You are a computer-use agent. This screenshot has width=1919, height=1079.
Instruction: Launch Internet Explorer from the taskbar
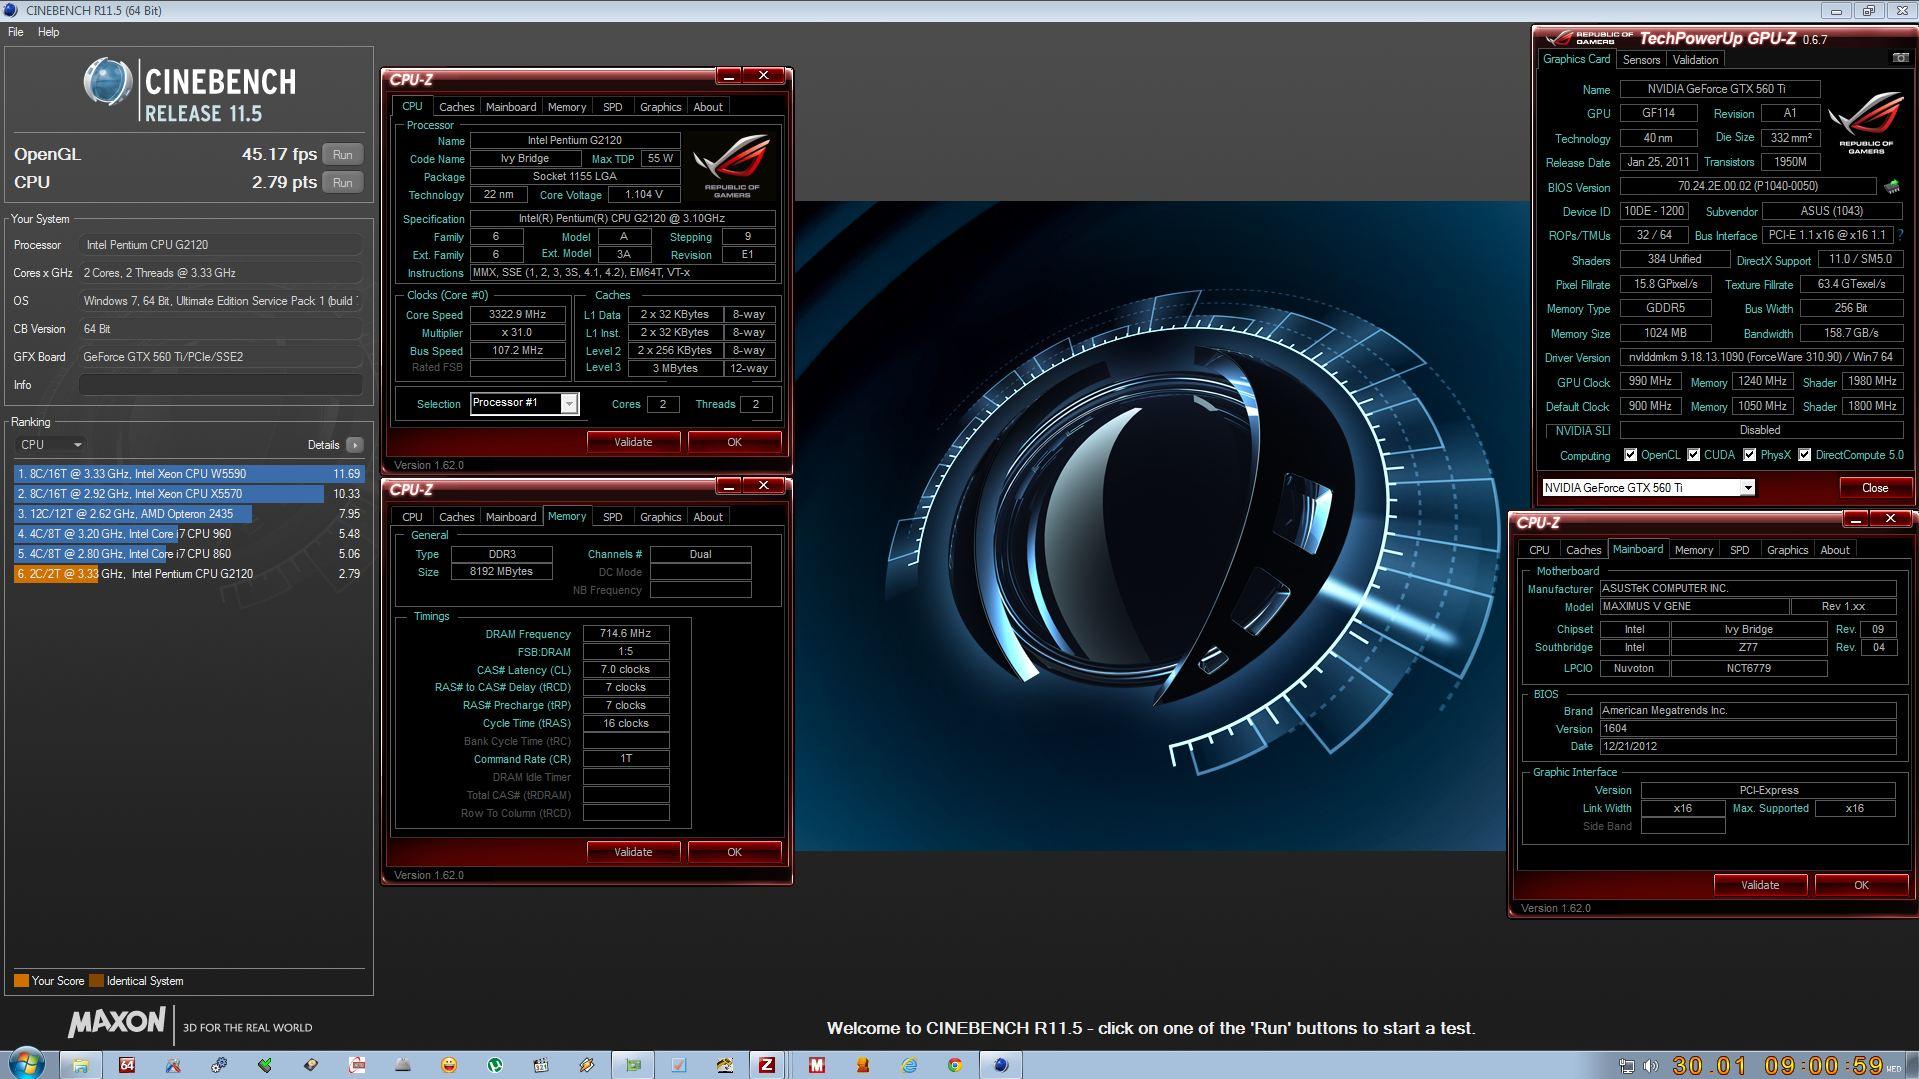click(909, 1065)
